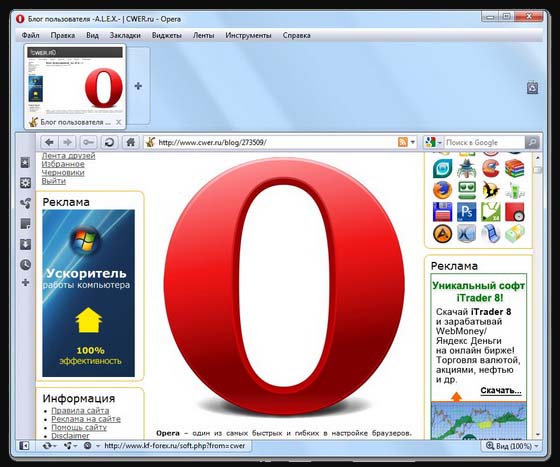
Task: Open the Справка menu
Action: coord(296,35)
